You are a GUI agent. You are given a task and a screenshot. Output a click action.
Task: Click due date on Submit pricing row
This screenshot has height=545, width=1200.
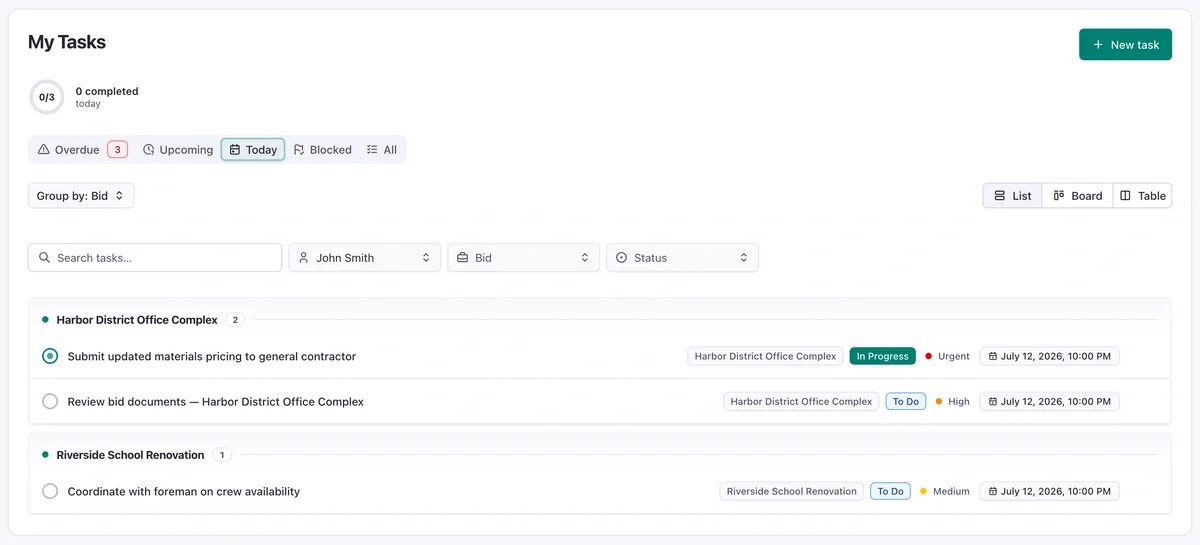coord(1049,356)
